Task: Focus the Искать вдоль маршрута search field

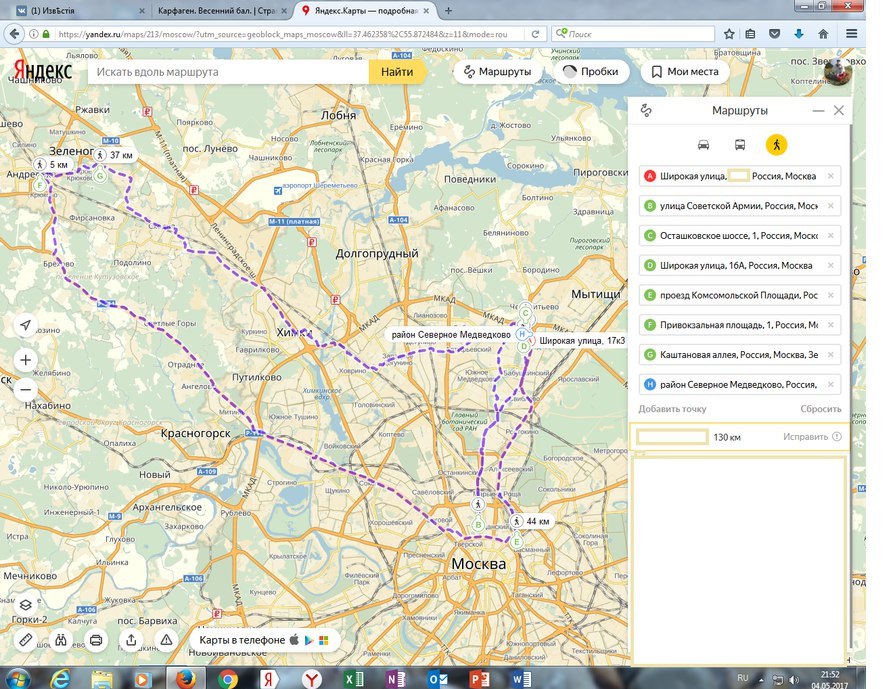Action: point(228,72)
